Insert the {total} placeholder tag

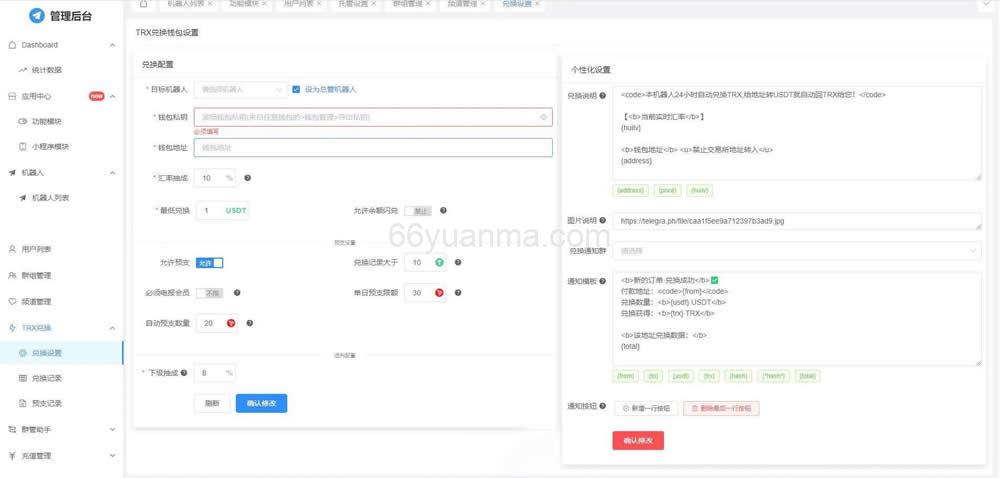pos(809,377)
